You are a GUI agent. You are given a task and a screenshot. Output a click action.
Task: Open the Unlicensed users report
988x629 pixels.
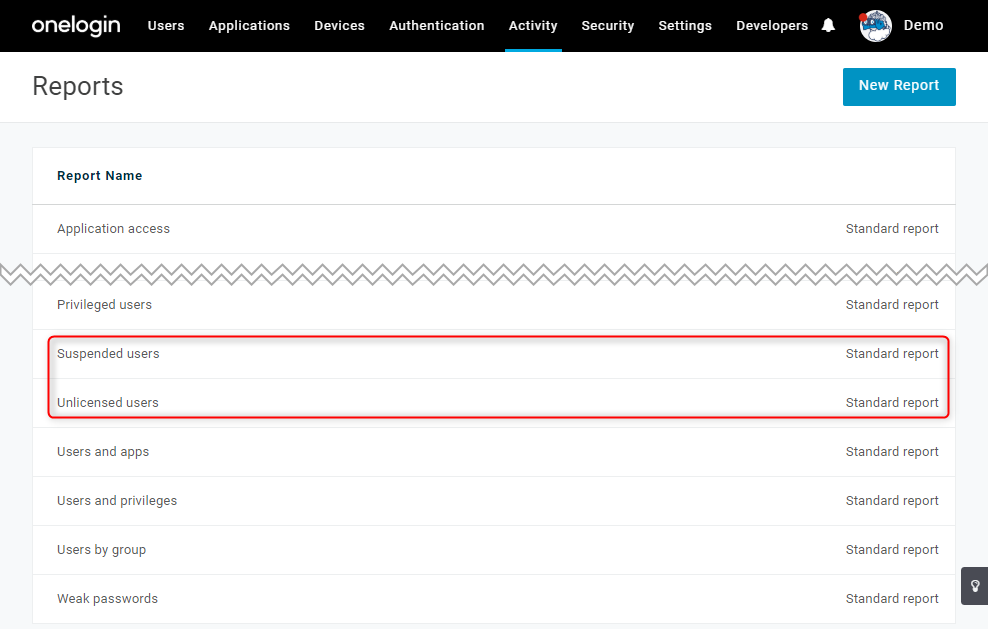(x=494, y=403)
